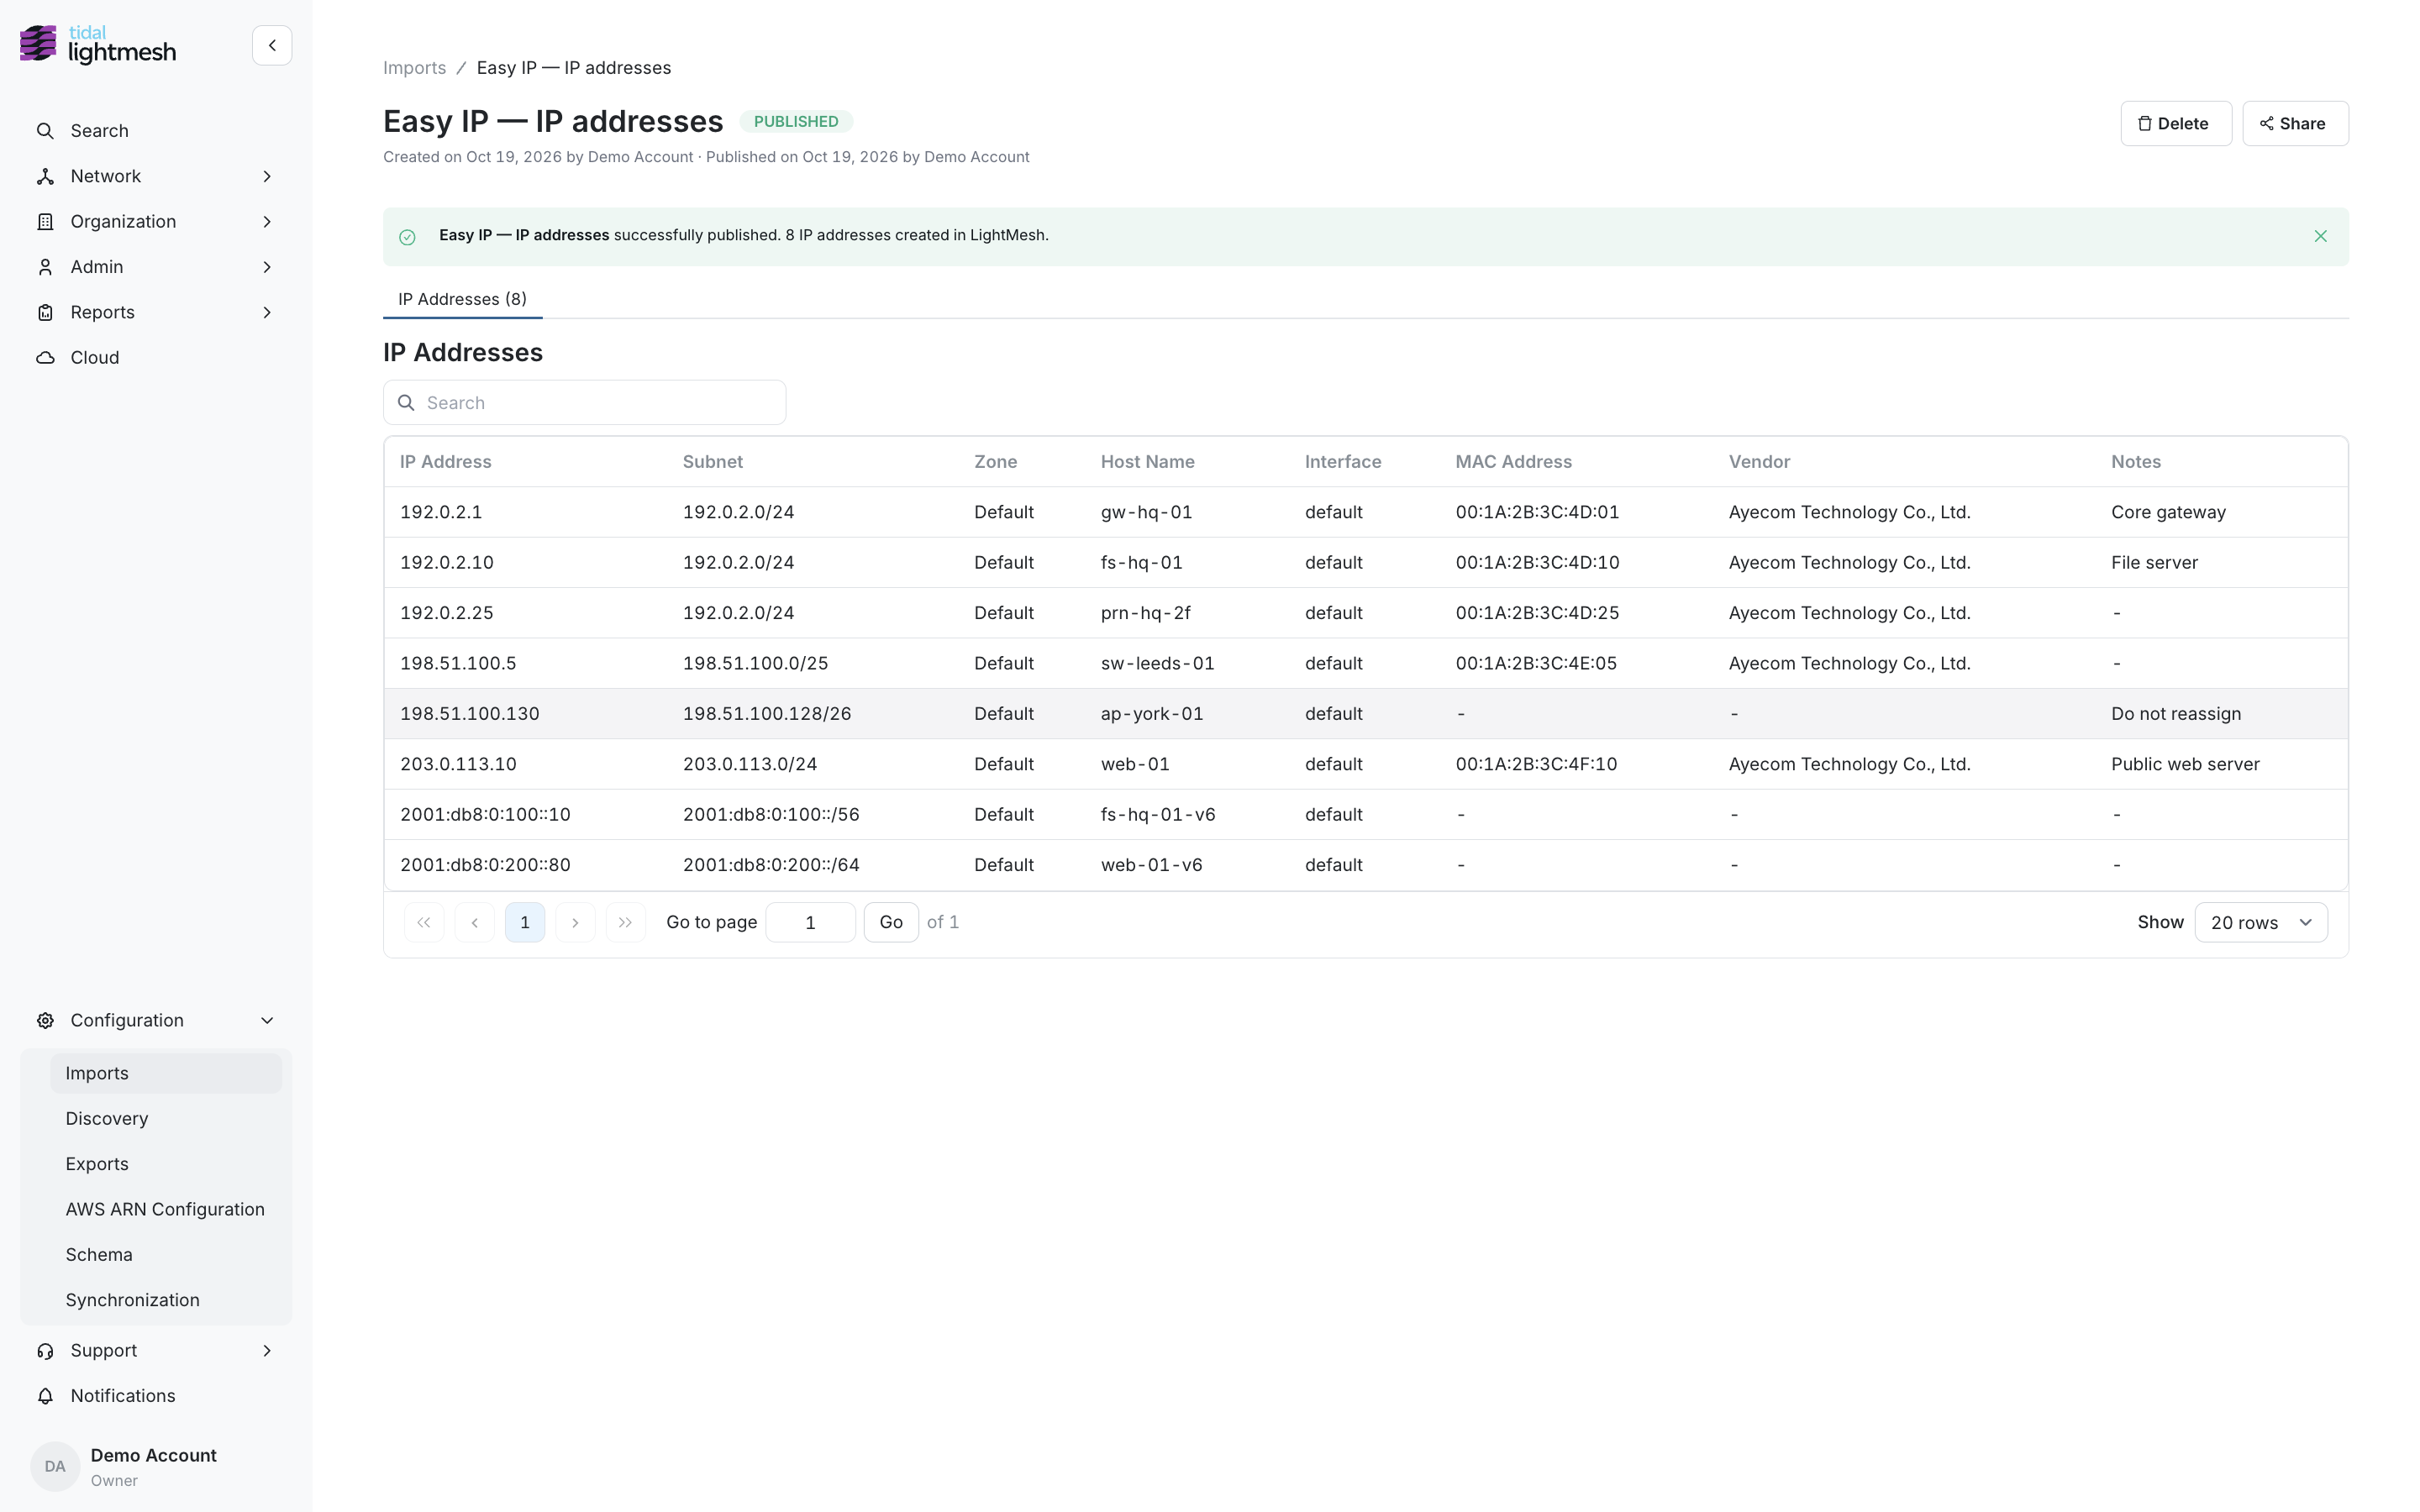Click the Tidal LightMesh logo
2420x1512 pixels.
[98, 45]
